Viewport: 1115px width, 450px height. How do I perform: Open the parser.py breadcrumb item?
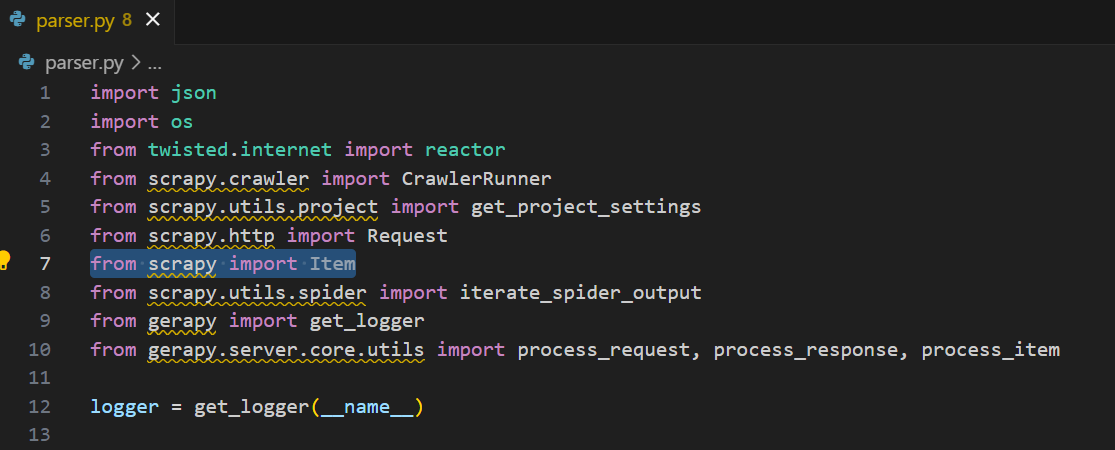(84, 63)
